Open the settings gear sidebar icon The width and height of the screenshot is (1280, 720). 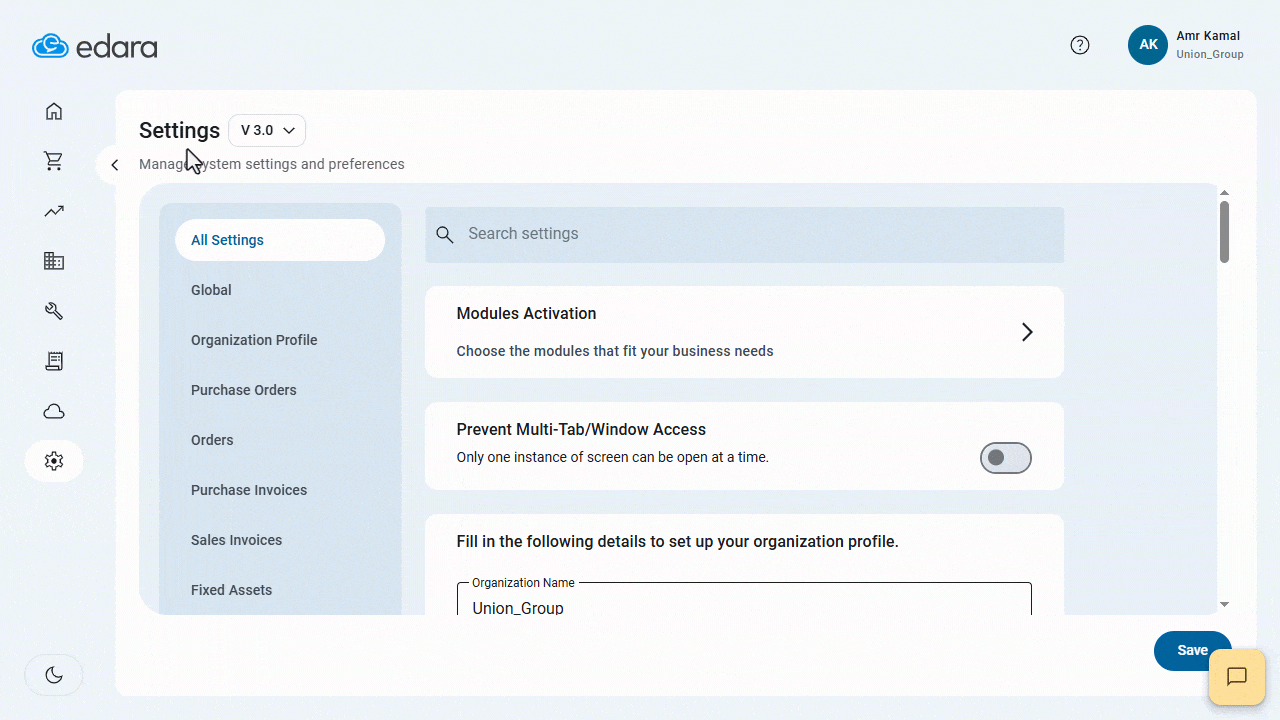54,461
